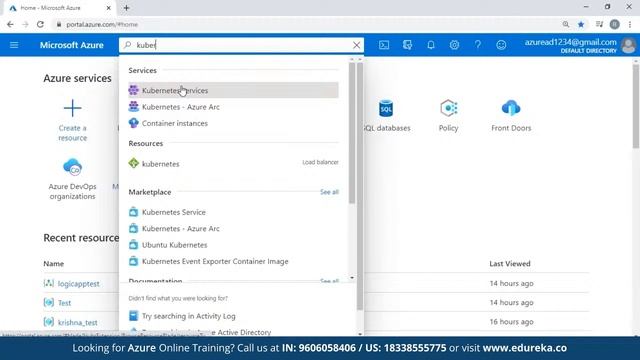
Task: Open Chrome three-dot menu
Action: 630,24
